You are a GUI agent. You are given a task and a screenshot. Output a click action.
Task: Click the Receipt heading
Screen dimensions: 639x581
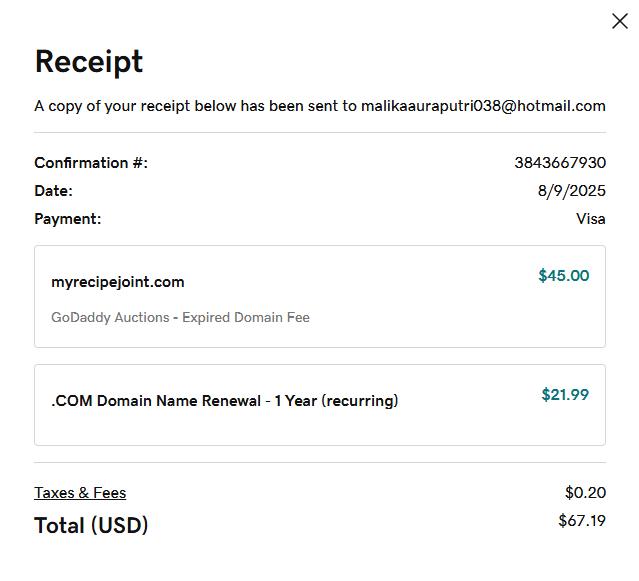(x=89, y=62)
